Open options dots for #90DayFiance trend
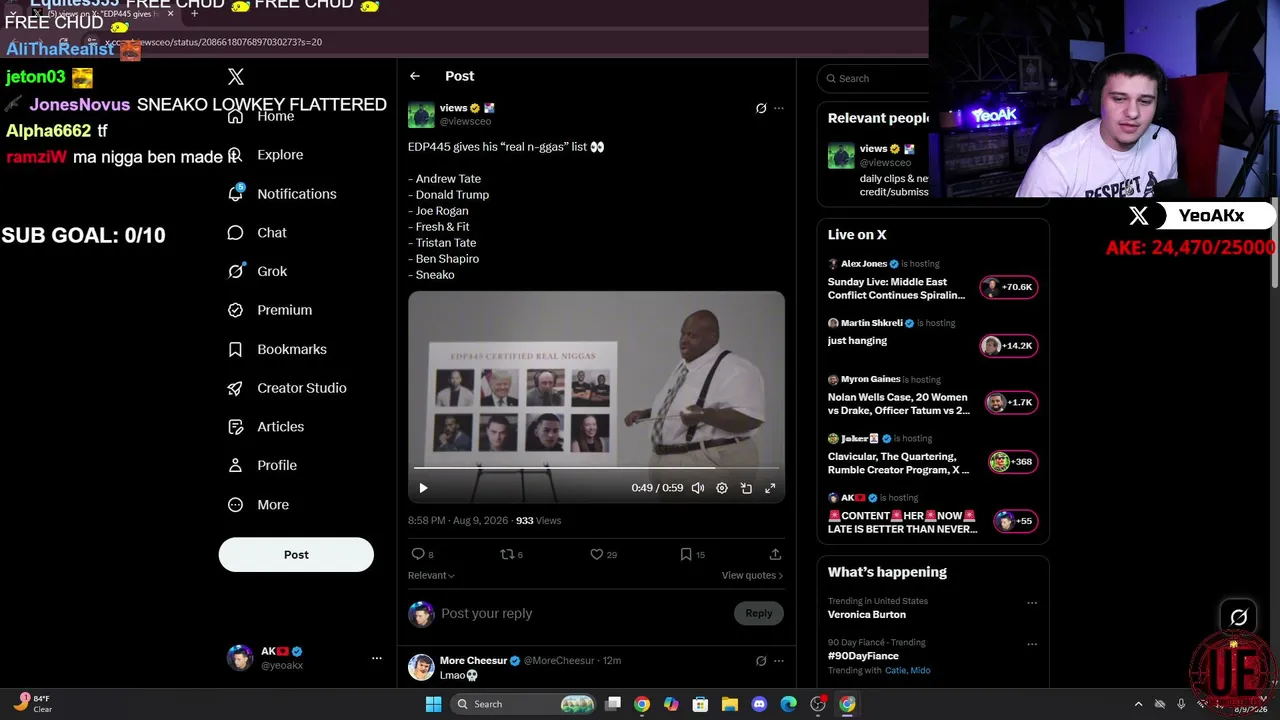 pos(1032,644)
